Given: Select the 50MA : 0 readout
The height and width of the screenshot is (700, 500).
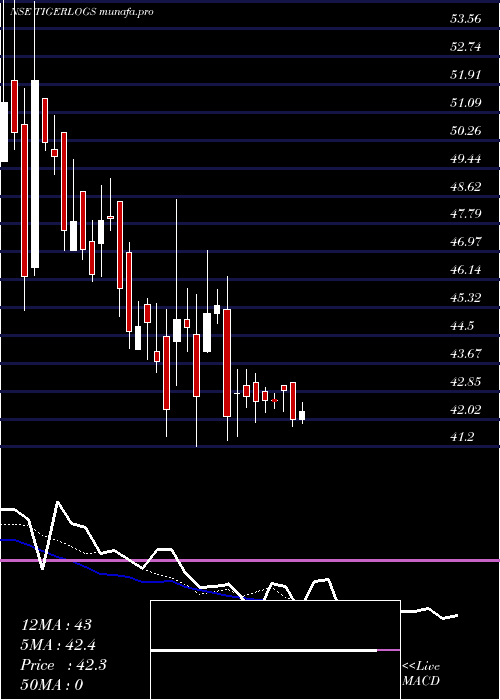Looking at the screenshot, I should click(52, 685).
